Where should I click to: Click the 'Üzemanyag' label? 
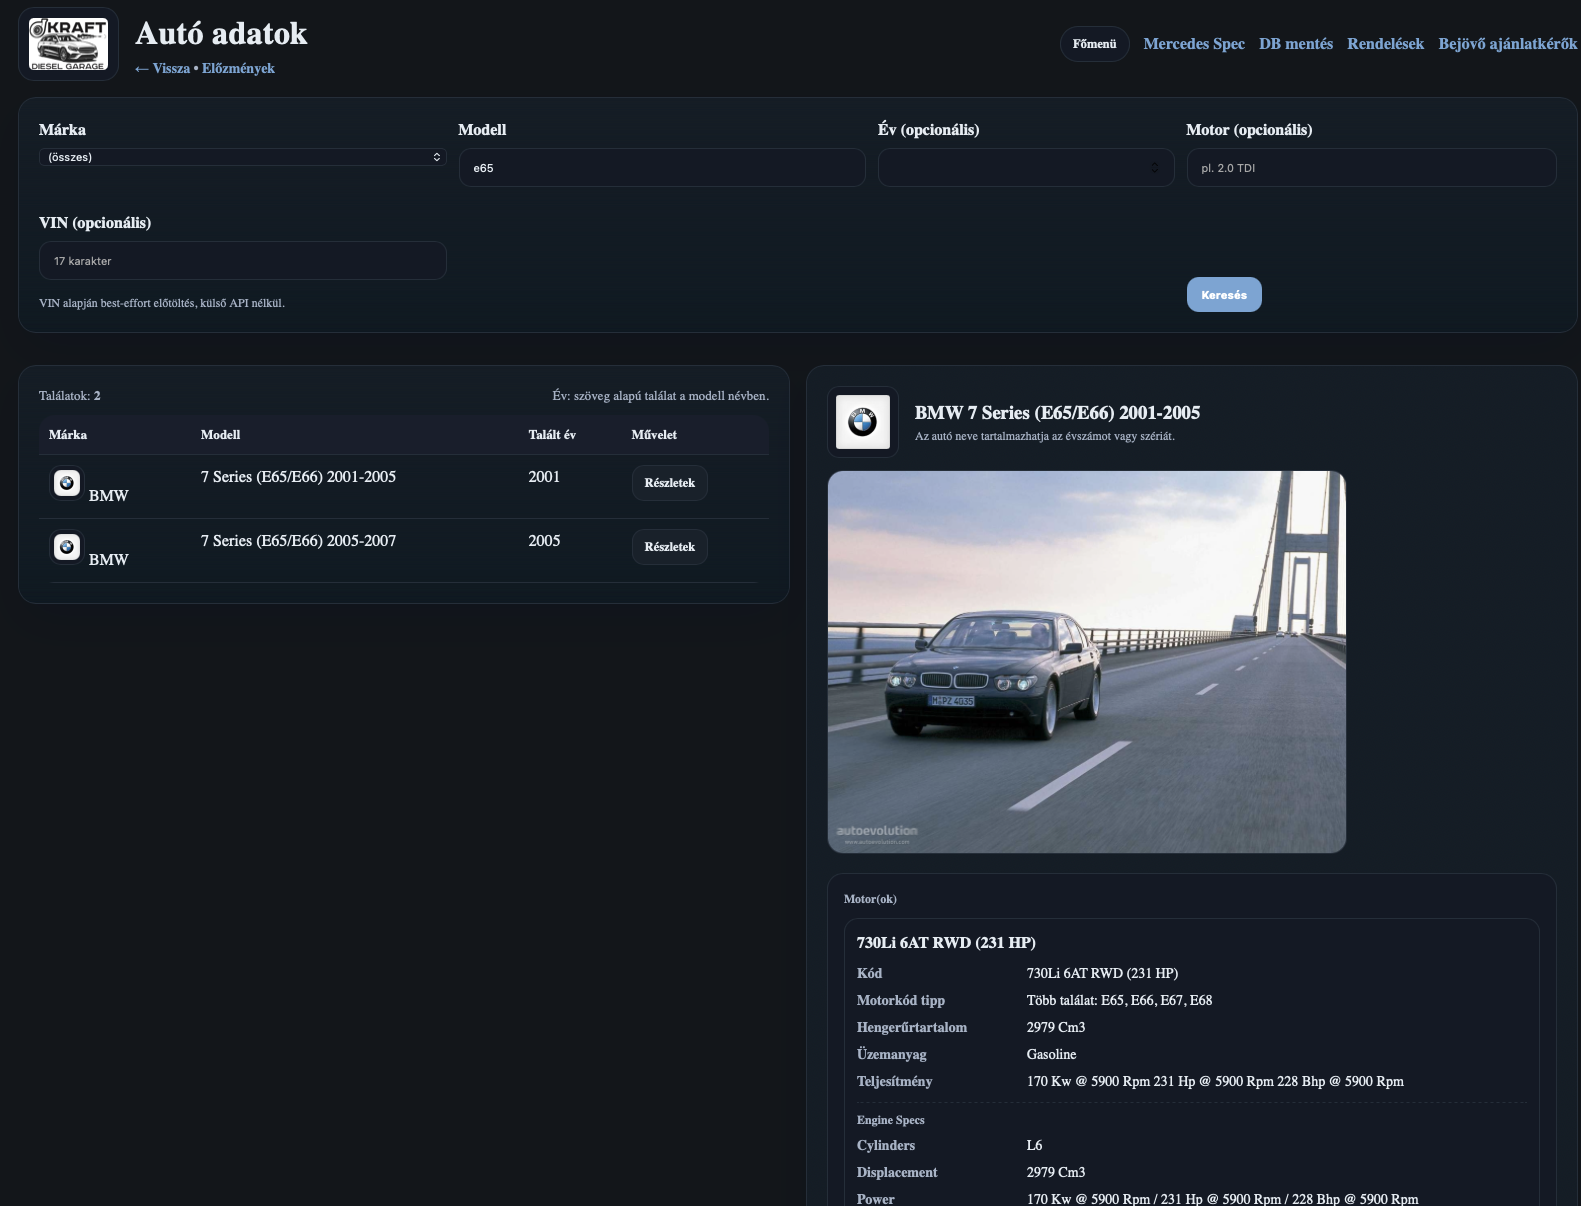tap(892, 1054)
